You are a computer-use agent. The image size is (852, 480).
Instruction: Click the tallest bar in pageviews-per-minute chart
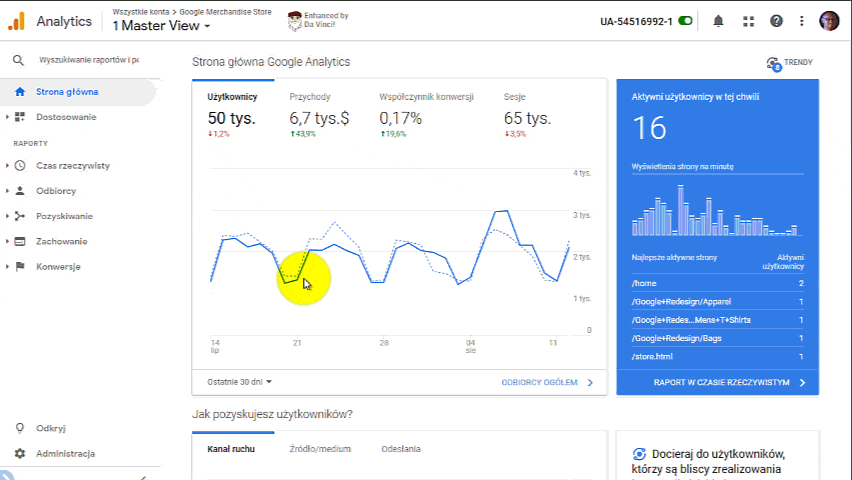coord(680,210)
